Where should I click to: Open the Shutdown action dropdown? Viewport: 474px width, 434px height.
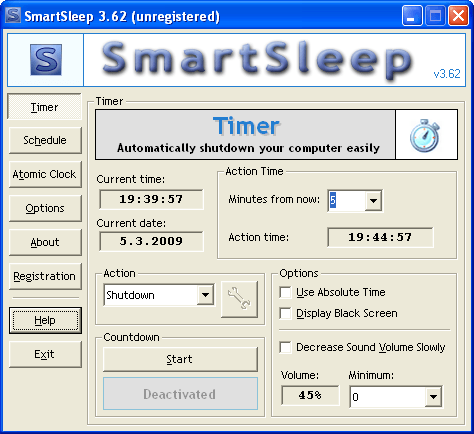(x=205, y=295)
